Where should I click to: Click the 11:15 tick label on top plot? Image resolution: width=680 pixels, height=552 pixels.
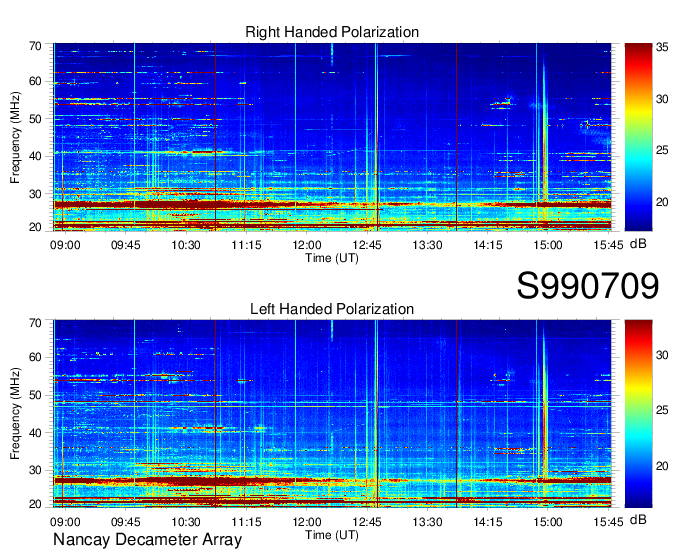pyautogui.click(x=246, y=245)
